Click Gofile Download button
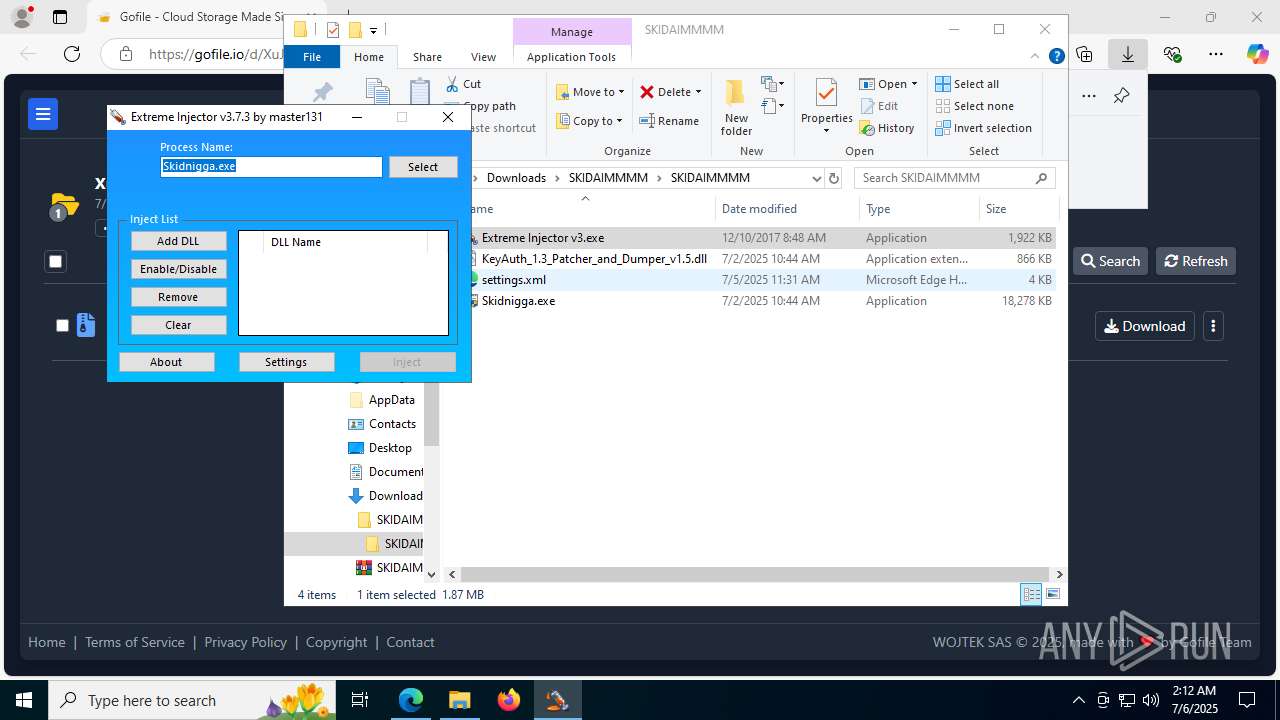Screen dimensions: 1280x720 (1145, 326)
